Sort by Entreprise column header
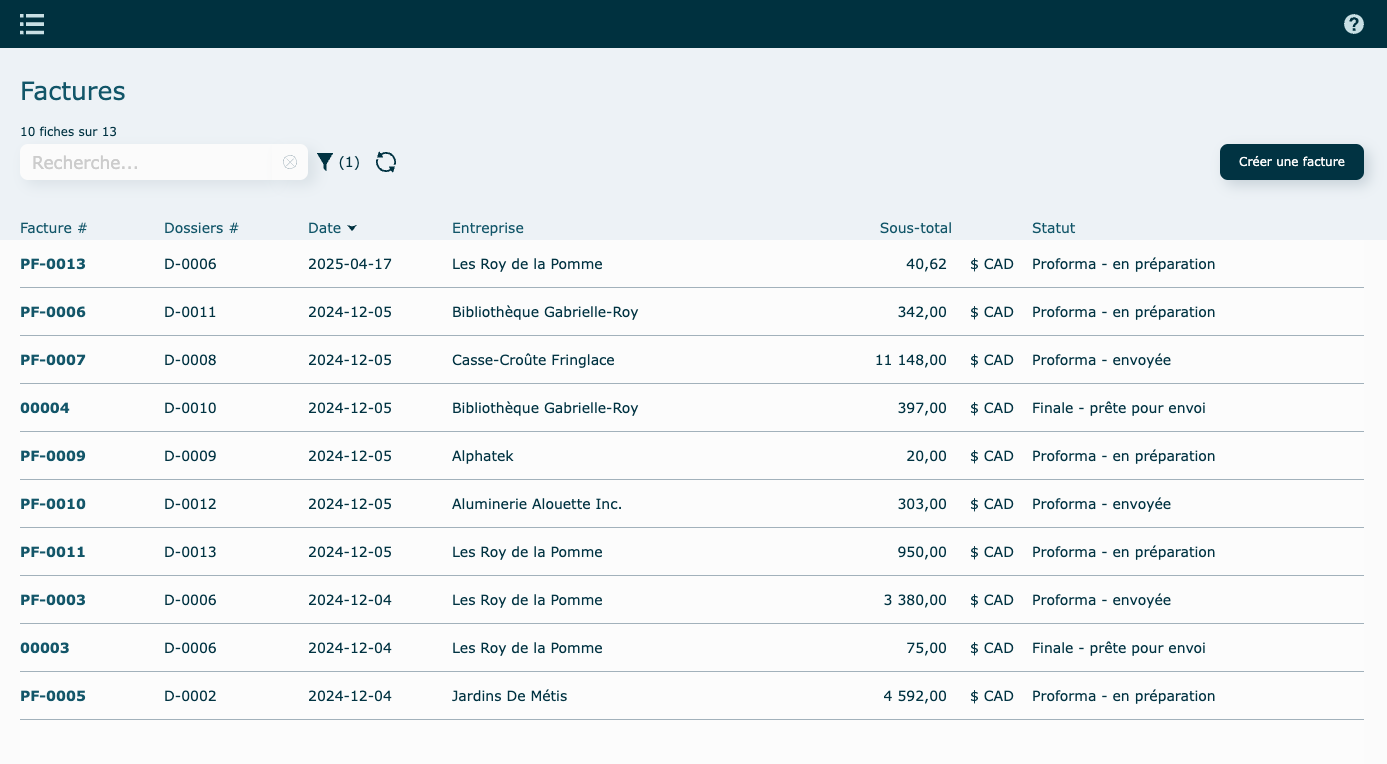This screenshot has height=764, width=1387. 487,228
